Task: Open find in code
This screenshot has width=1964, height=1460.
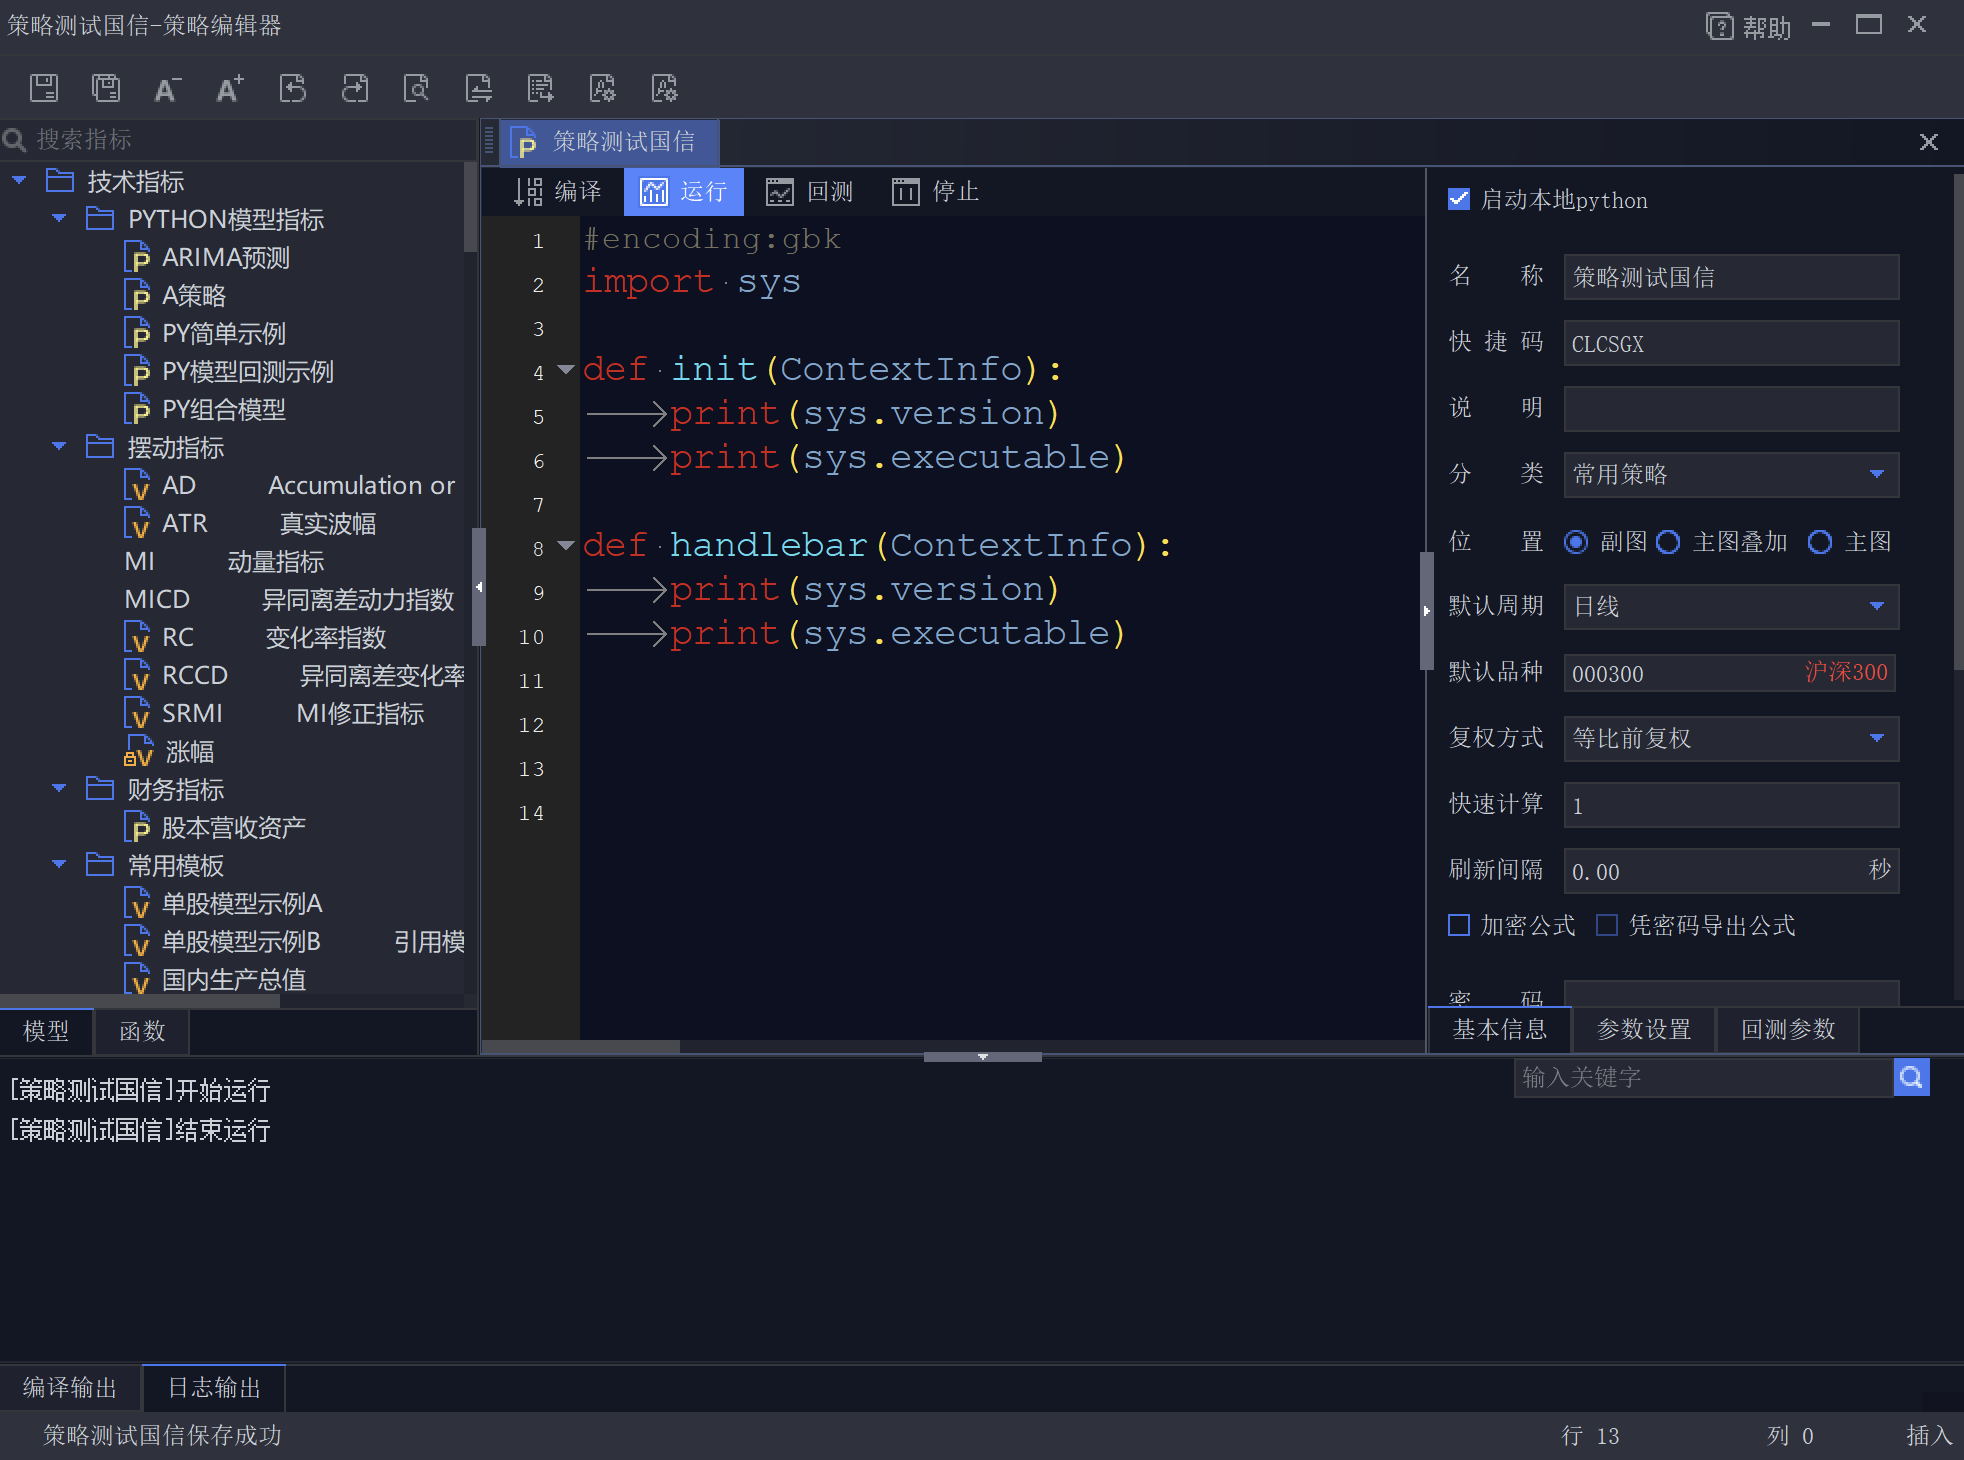Action: pos(417,88)
